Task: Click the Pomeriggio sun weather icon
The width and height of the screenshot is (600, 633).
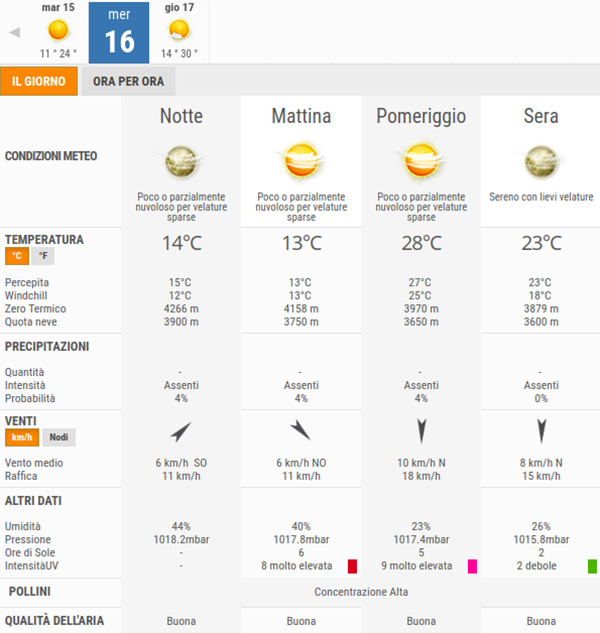Action: pos(421,161)
